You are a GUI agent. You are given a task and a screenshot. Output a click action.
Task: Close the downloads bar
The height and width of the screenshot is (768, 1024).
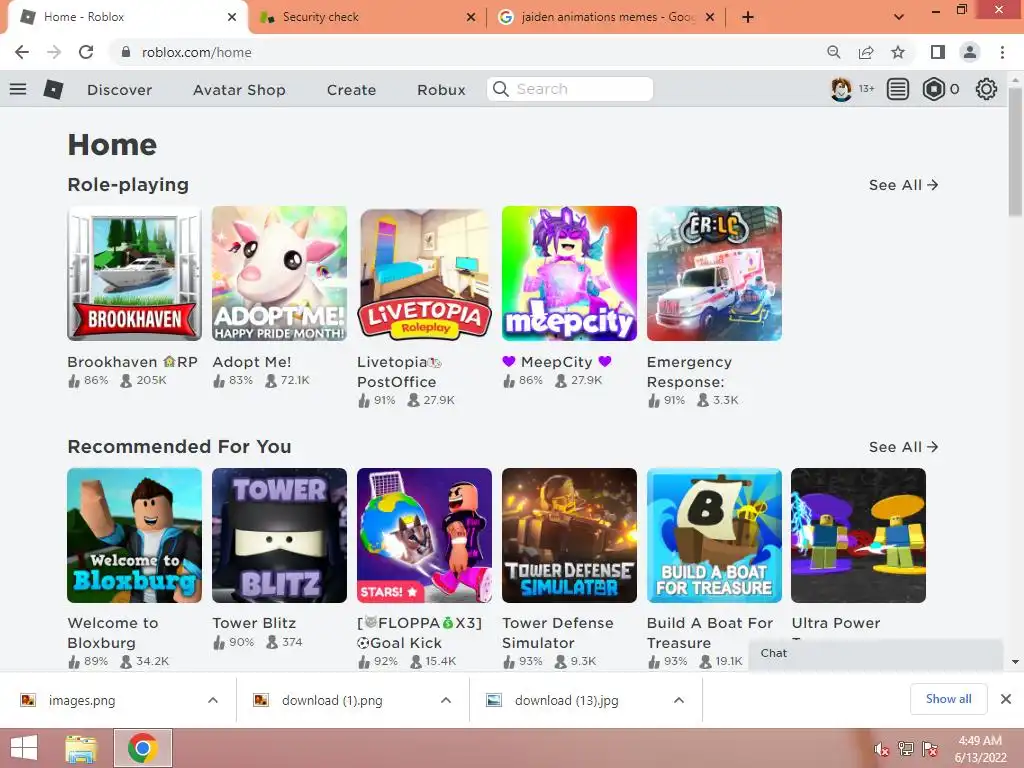coord(1006,699)
